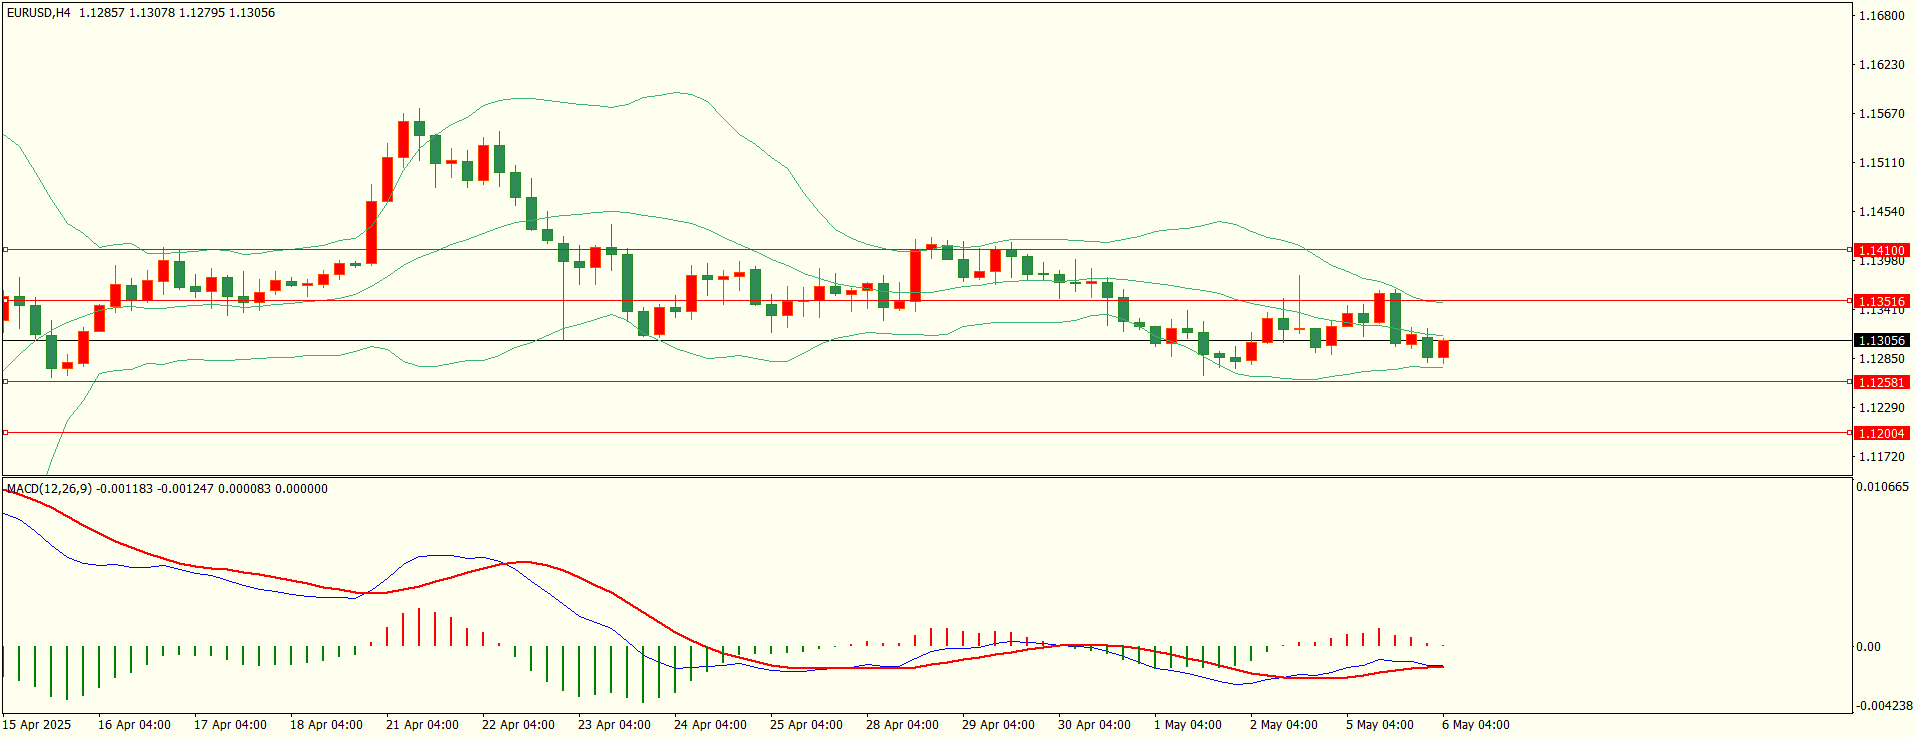Click the 22 Apr 04:00 time label
This screenshot has height=737, width=1916.
click(x=518, y=725)
